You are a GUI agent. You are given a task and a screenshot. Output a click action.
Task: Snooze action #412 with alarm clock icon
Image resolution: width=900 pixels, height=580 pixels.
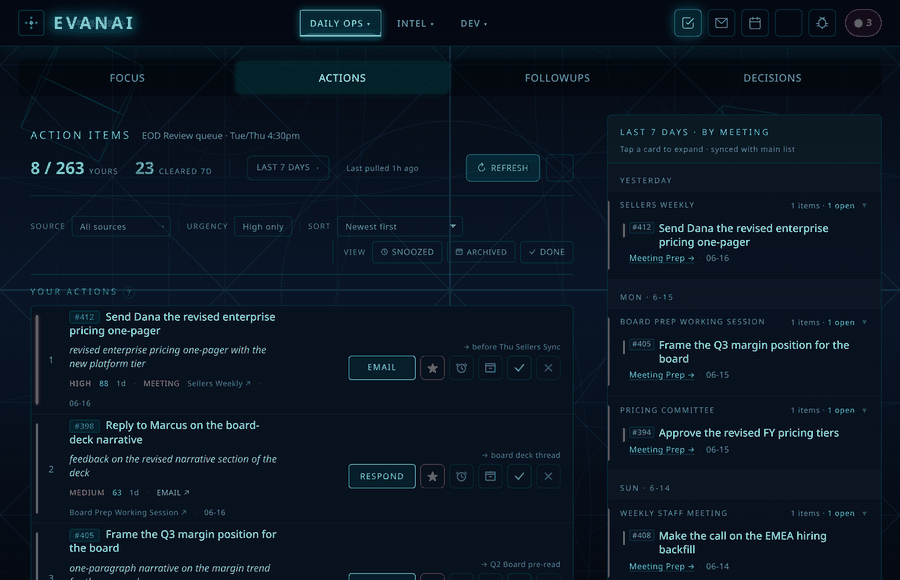click(461, 368)
